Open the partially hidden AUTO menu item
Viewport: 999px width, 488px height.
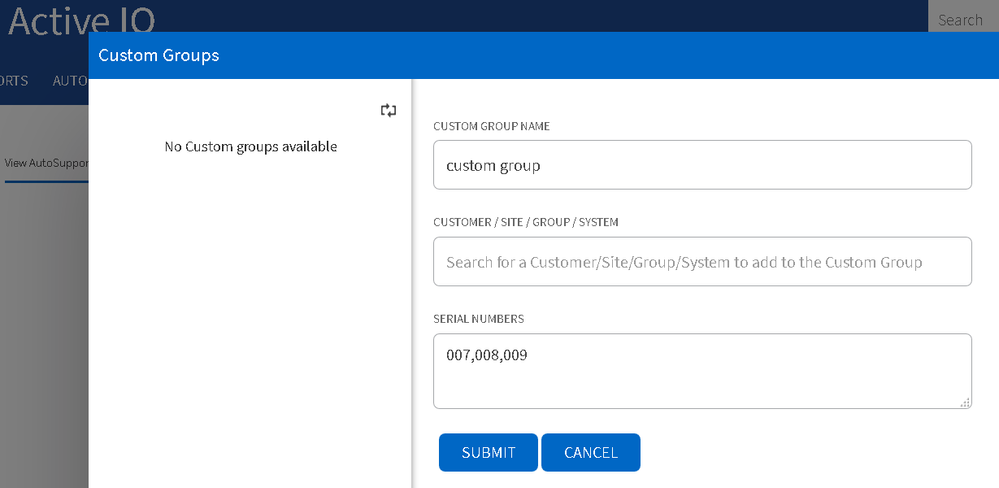pyautogui.click(x=70, y=81)
